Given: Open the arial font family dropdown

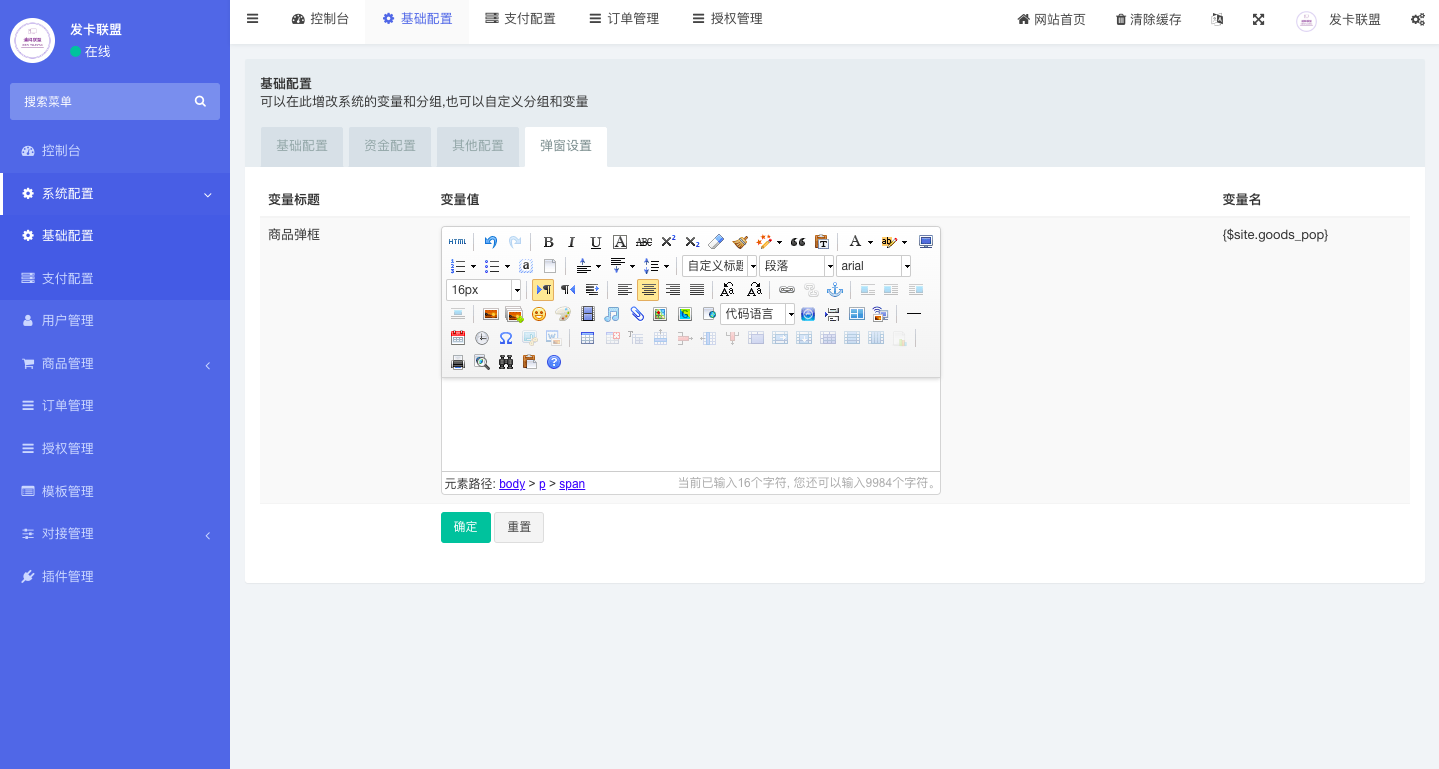Looking at the screenshot, I should [873, 266].
